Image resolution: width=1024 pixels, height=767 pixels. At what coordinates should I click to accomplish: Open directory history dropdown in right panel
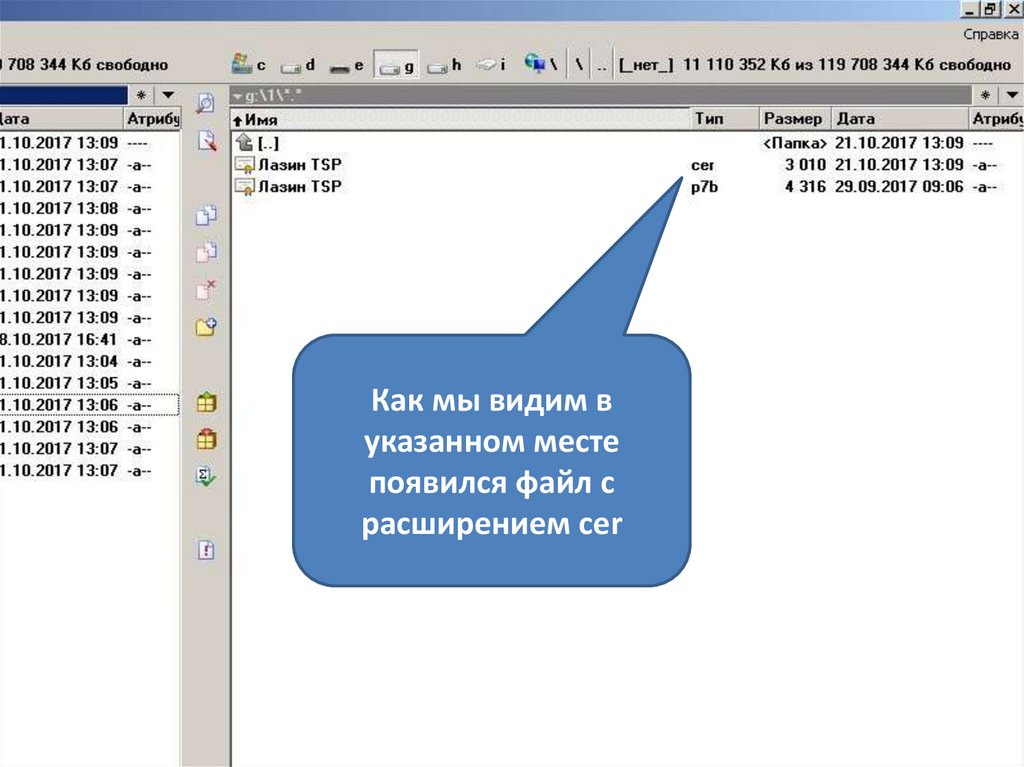(1012, 95)
